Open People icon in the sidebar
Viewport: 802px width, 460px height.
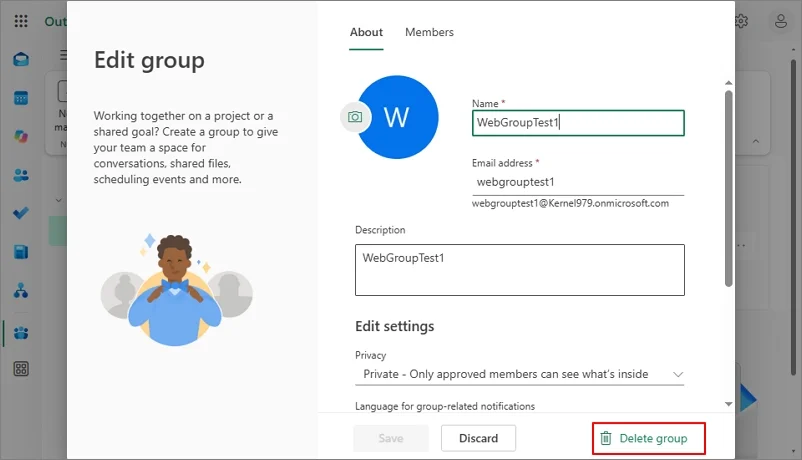coord(21,176)
